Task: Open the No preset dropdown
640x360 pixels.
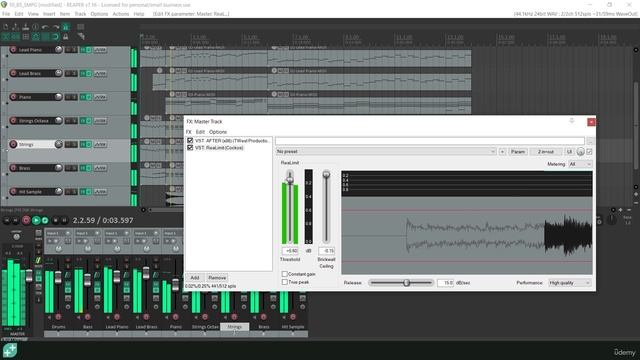Action: [x=386, y=151]
